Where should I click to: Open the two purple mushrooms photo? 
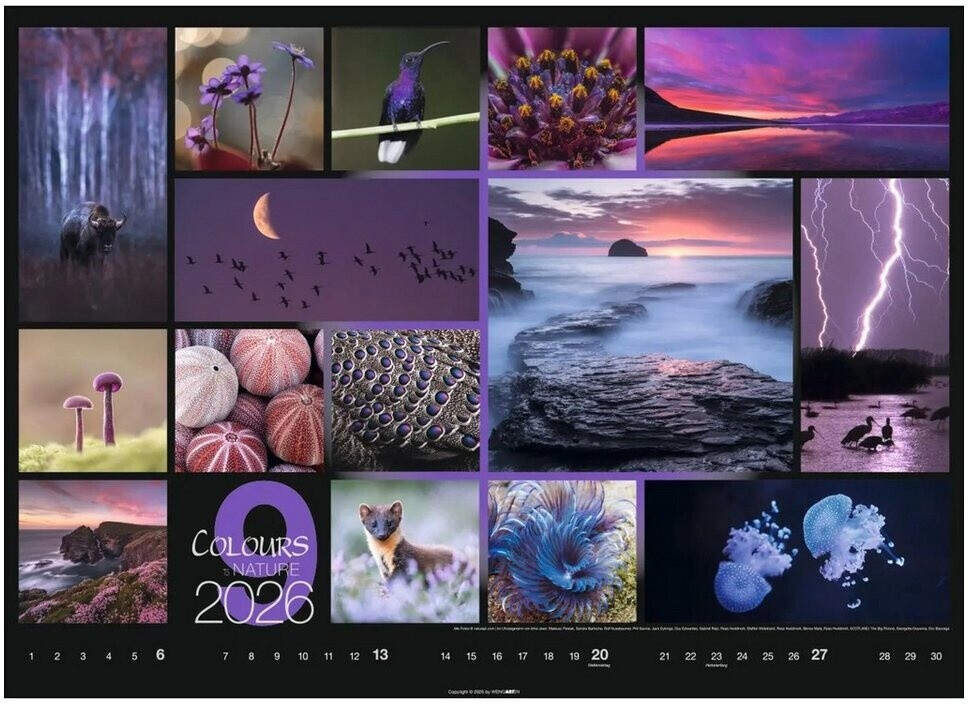pyautogui.click(x=92, y=400)
